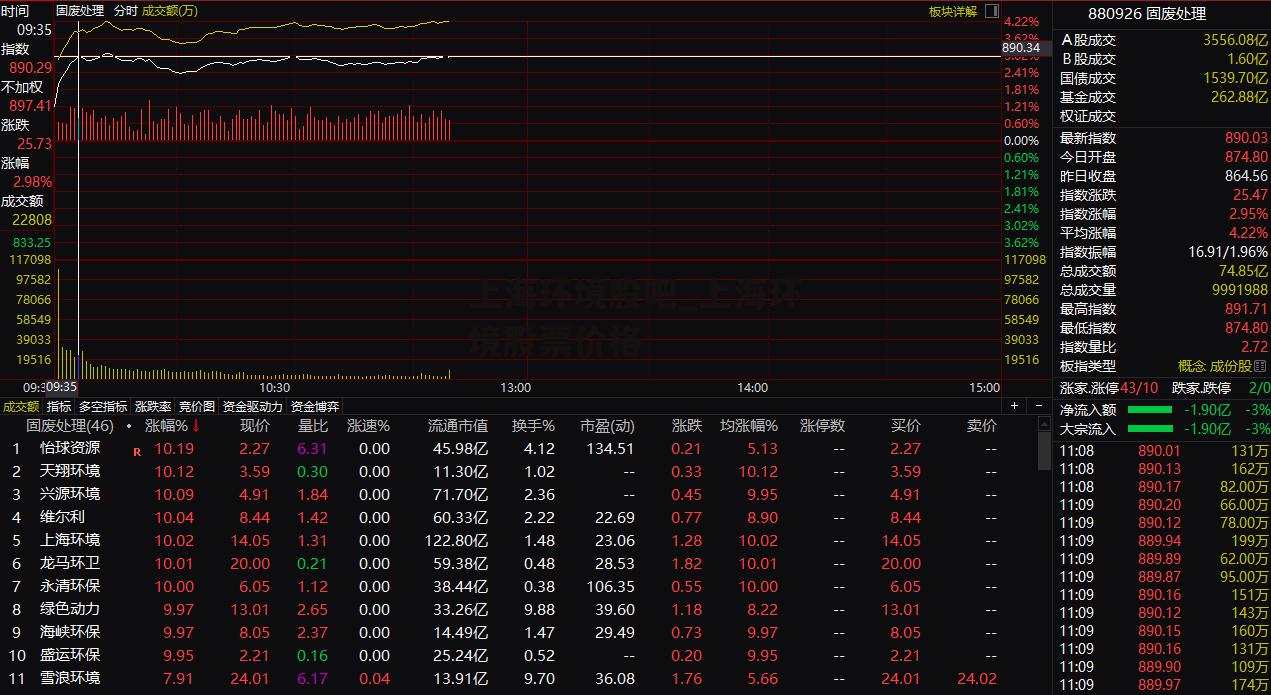Sort stocks by 流通市值 column header

(x=458, y=426)
